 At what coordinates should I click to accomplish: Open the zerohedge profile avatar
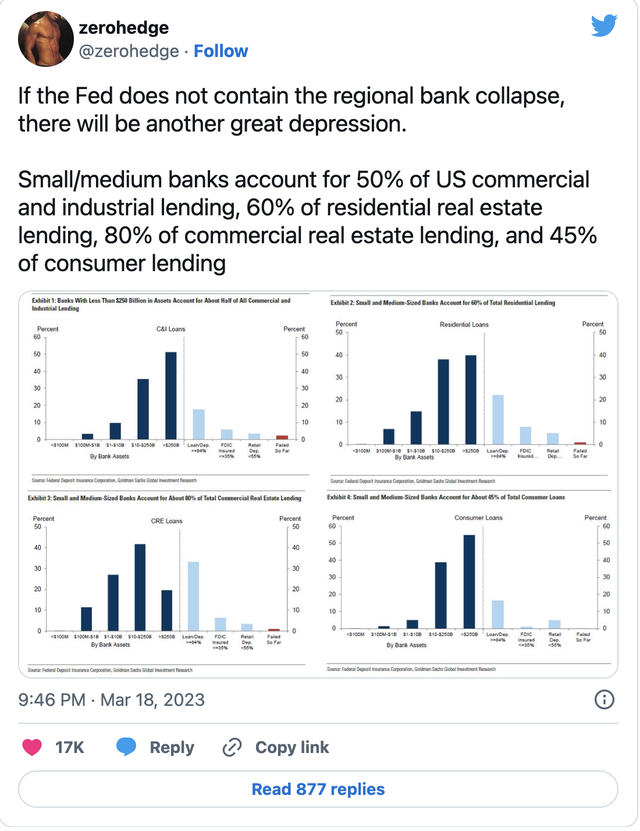(x=43, y=38)
